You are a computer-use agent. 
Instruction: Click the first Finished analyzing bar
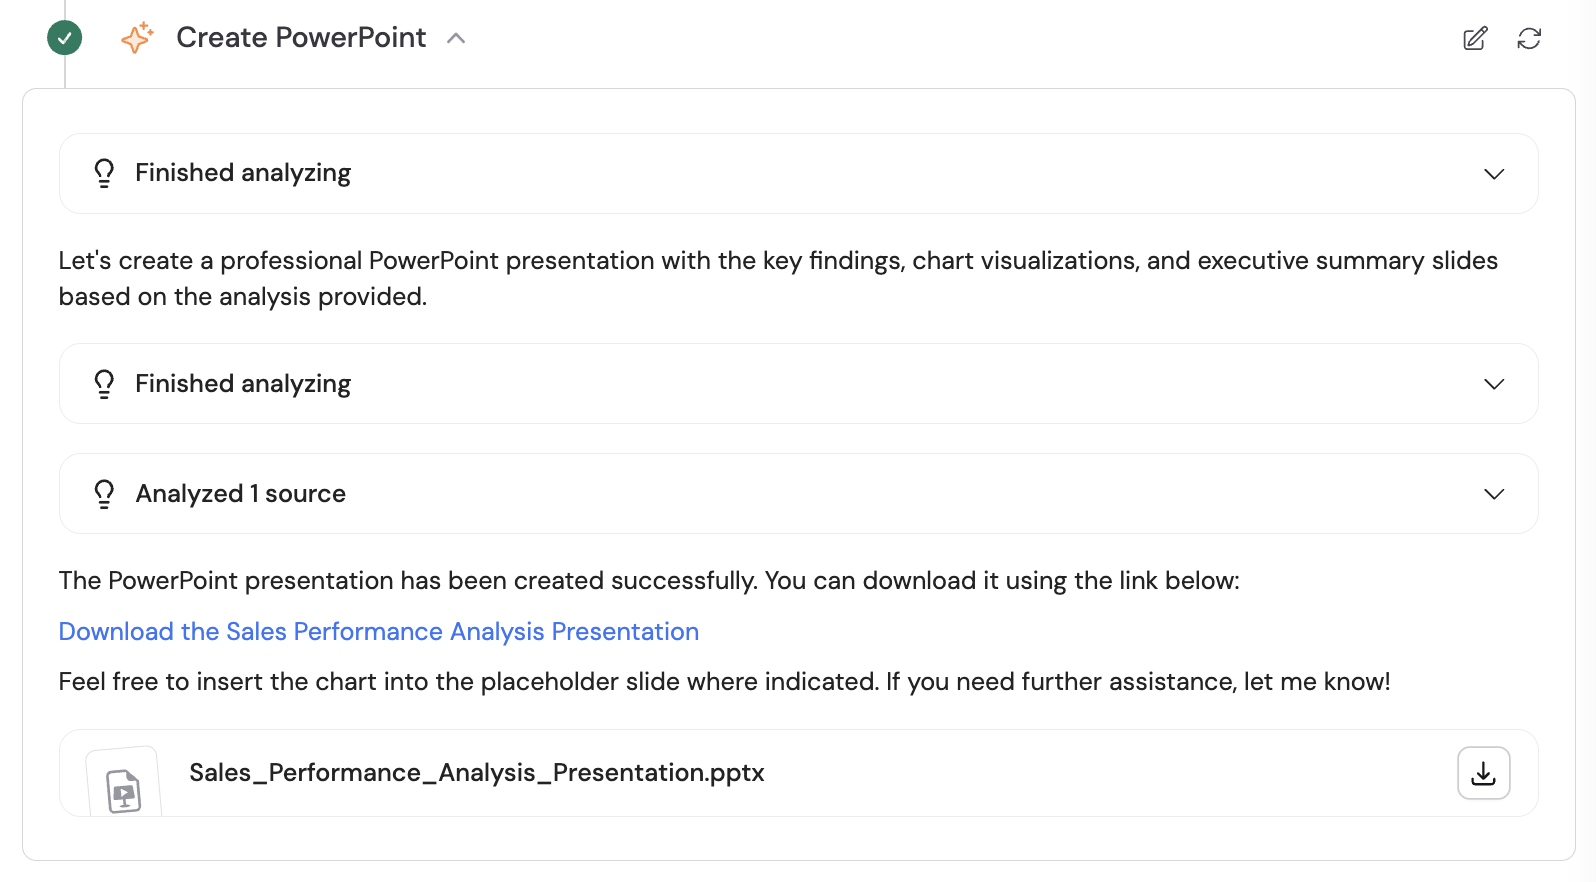coord(798,172)
